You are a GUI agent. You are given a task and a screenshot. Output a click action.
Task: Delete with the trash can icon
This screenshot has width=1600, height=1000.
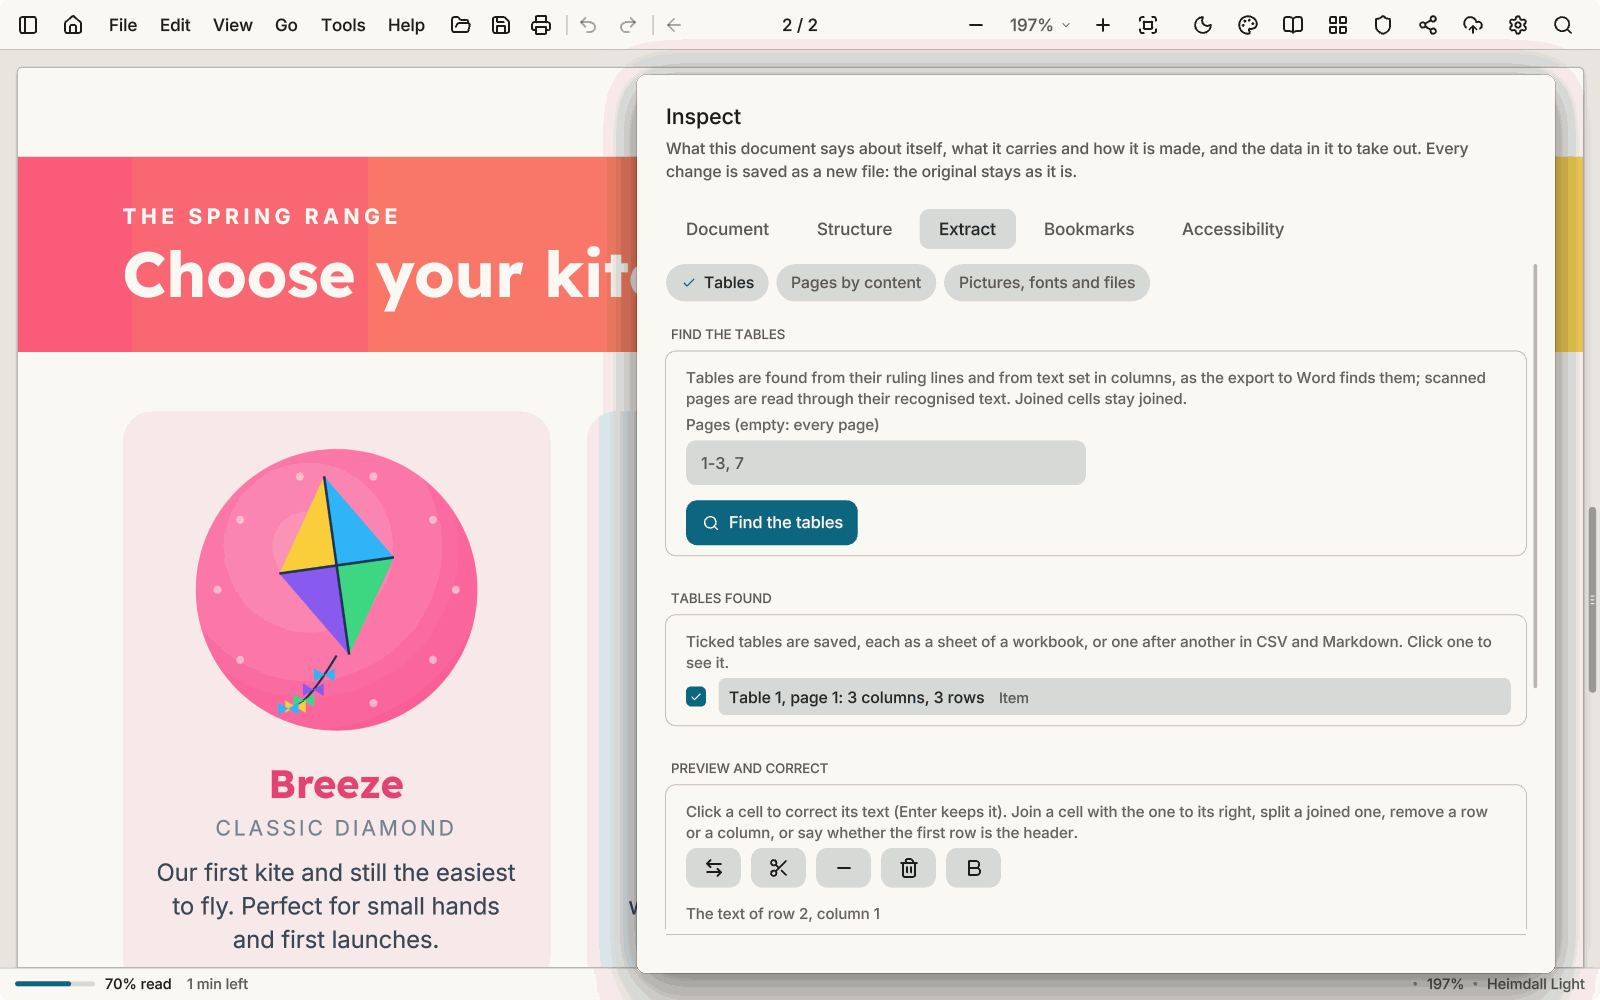click(x=908, y=868)
